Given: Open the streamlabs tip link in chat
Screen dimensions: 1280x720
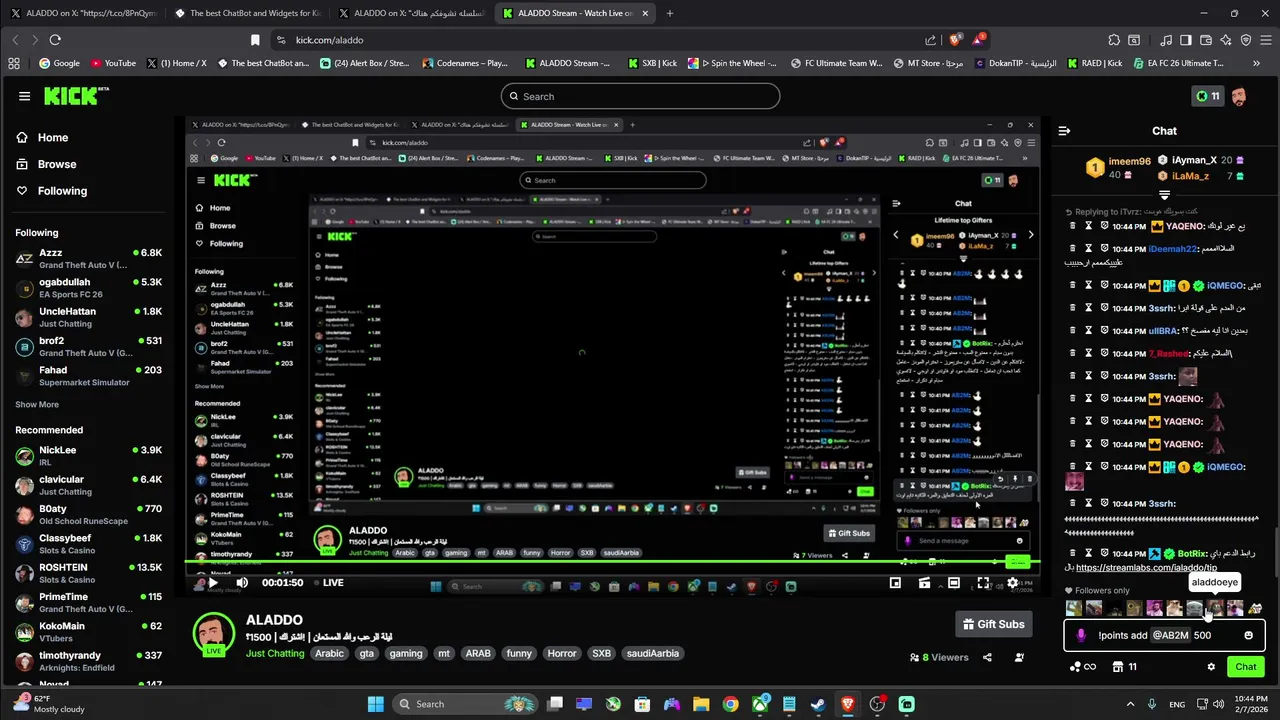Looking at the screenshot, I should (x=1146, y=568).
